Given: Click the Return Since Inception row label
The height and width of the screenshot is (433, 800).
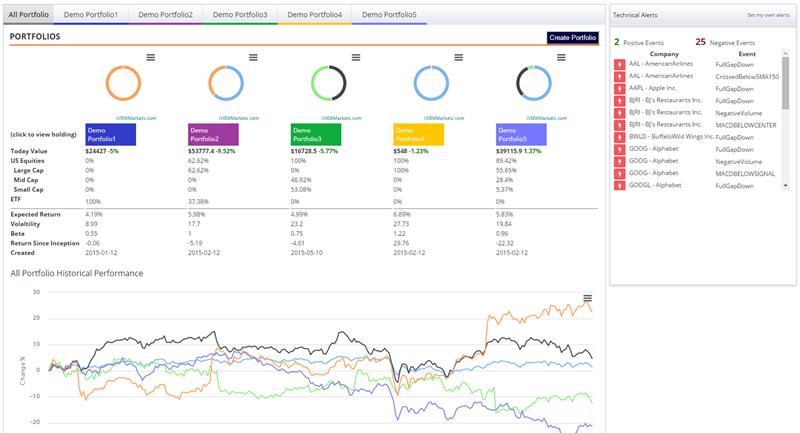Looking at the screenshot, I should click(45, 243).
